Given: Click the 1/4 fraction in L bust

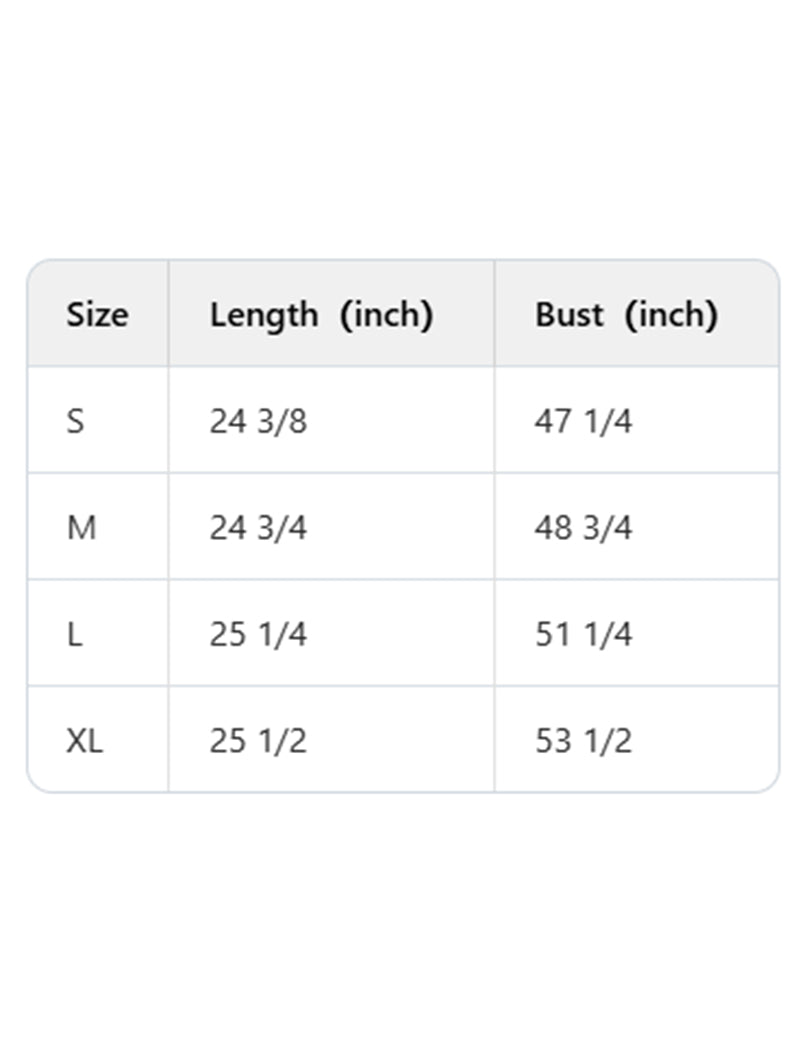Looking at the screenshot, I should tap(607, 635).
